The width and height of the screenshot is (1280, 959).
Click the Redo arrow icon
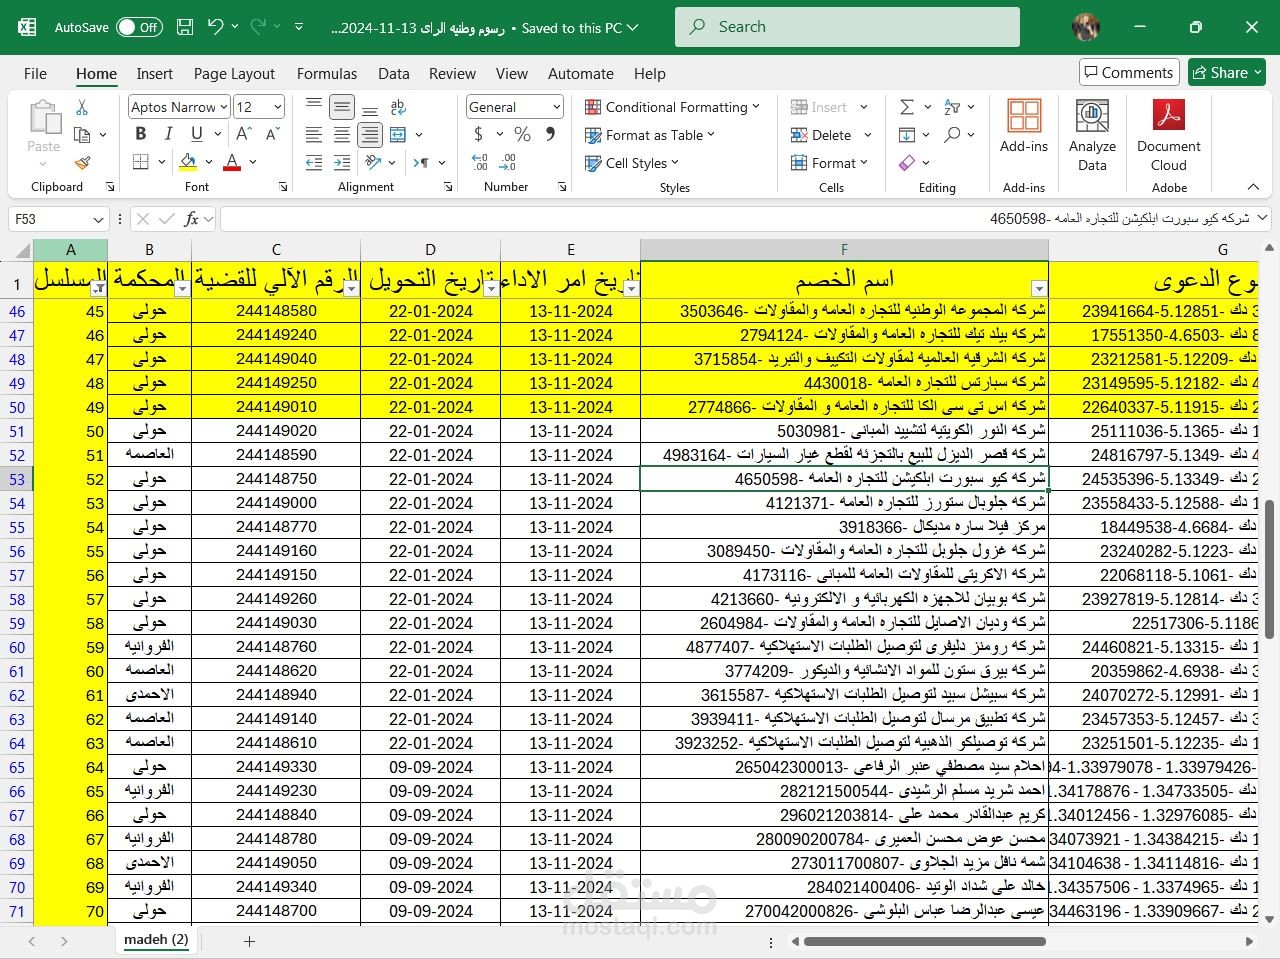[x=258, y=27]
